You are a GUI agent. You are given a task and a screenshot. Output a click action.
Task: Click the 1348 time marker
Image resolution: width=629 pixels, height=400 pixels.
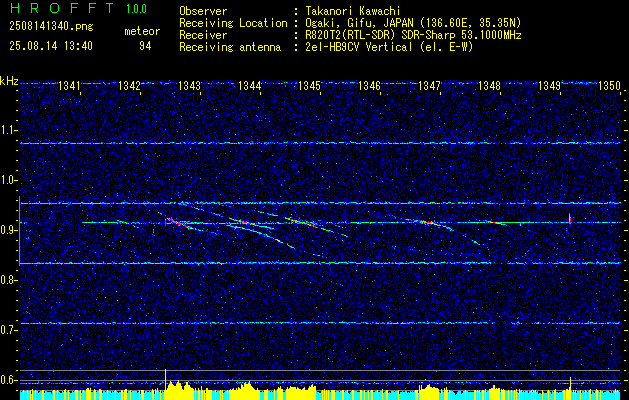489,86
